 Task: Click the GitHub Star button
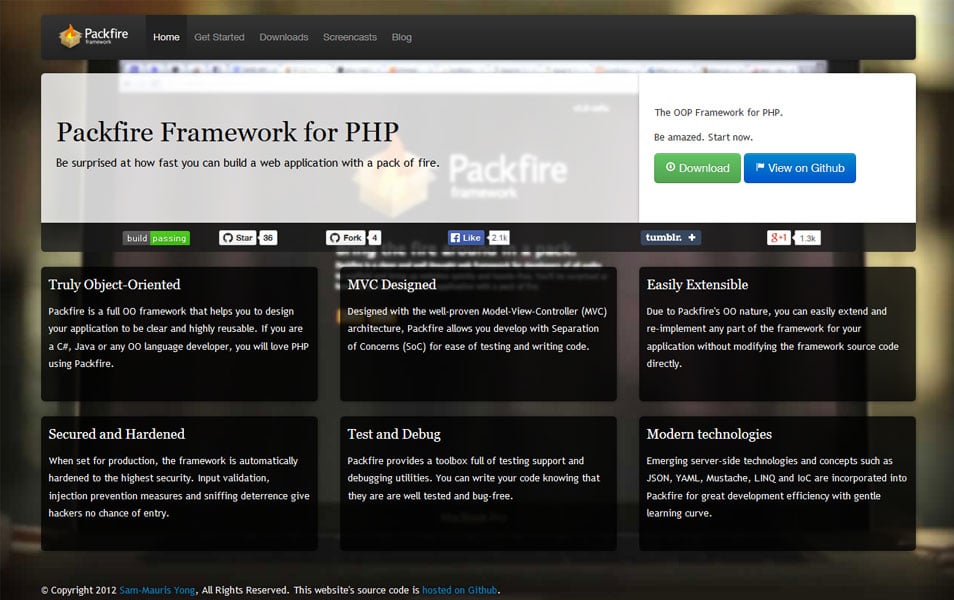pyautogui.click(x=237, y=237)
